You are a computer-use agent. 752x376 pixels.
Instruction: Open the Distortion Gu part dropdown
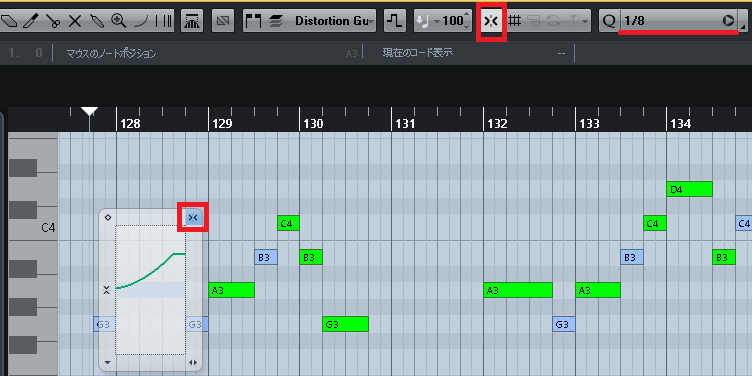tap(334, 21)
